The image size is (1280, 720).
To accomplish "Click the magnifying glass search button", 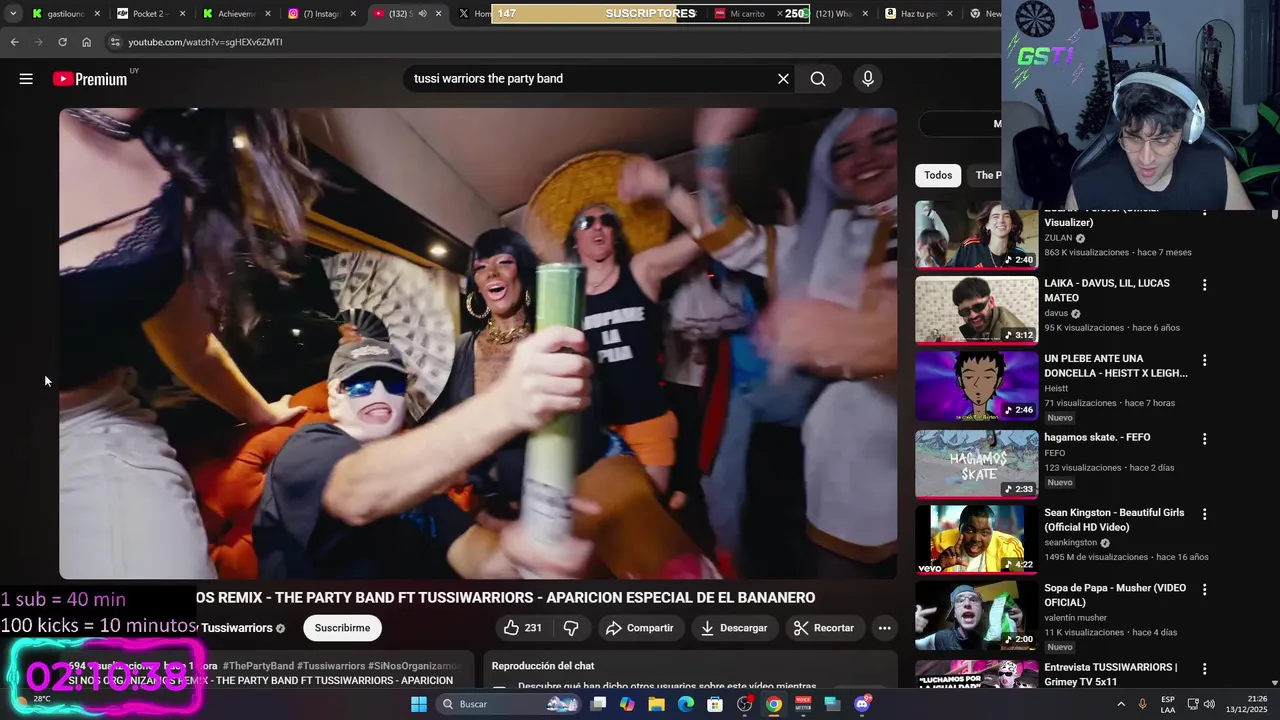I will pyautogui.click(x=818, y=79).
